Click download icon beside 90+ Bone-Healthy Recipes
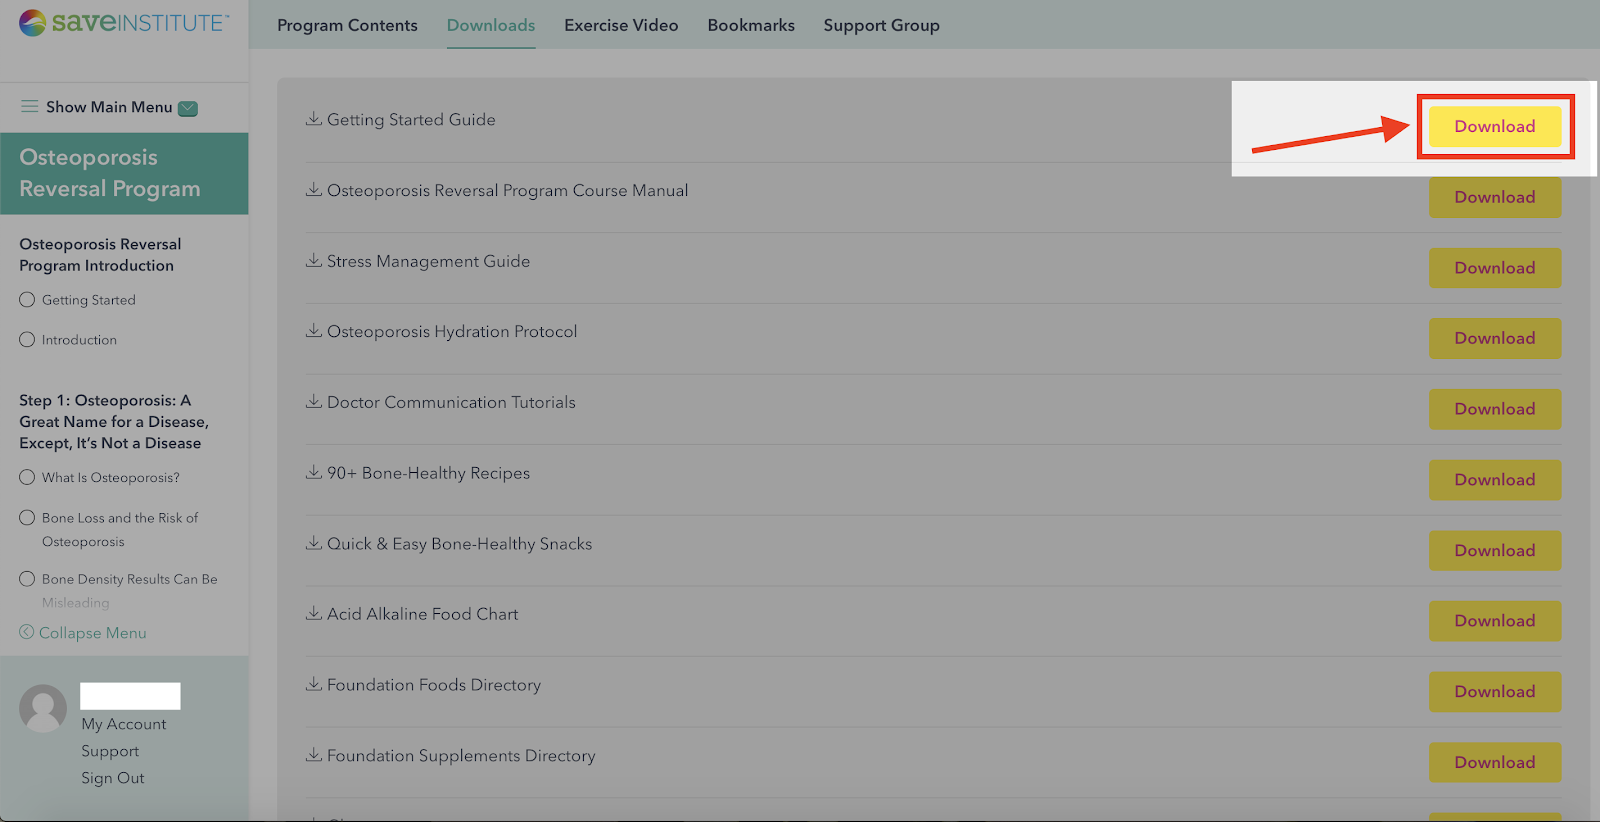The width and height of the screenshot is (1600, 822). tap(313, 473)
